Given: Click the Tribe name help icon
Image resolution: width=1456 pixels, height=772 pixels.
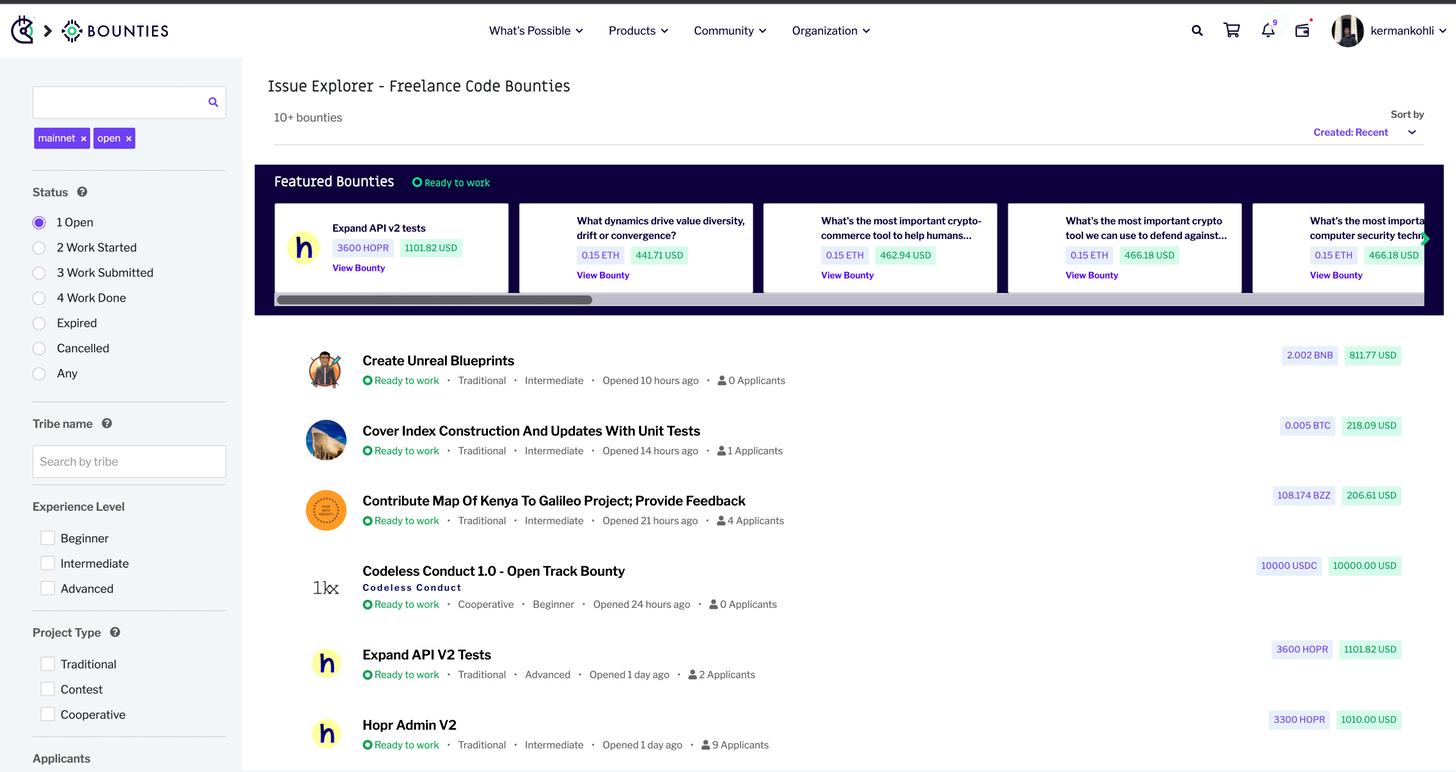Looking at the screenshot, I should pos(107,424).
